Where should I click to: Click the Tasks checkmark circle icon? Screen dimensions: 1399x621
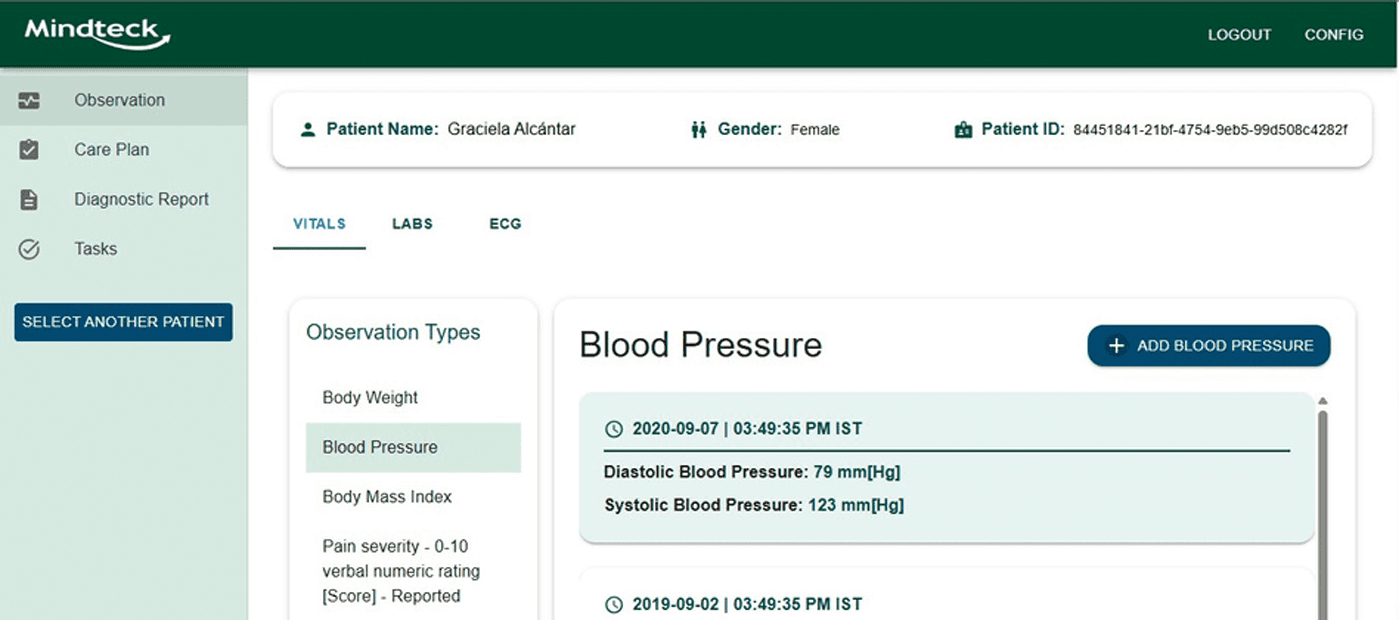[29, 249]
